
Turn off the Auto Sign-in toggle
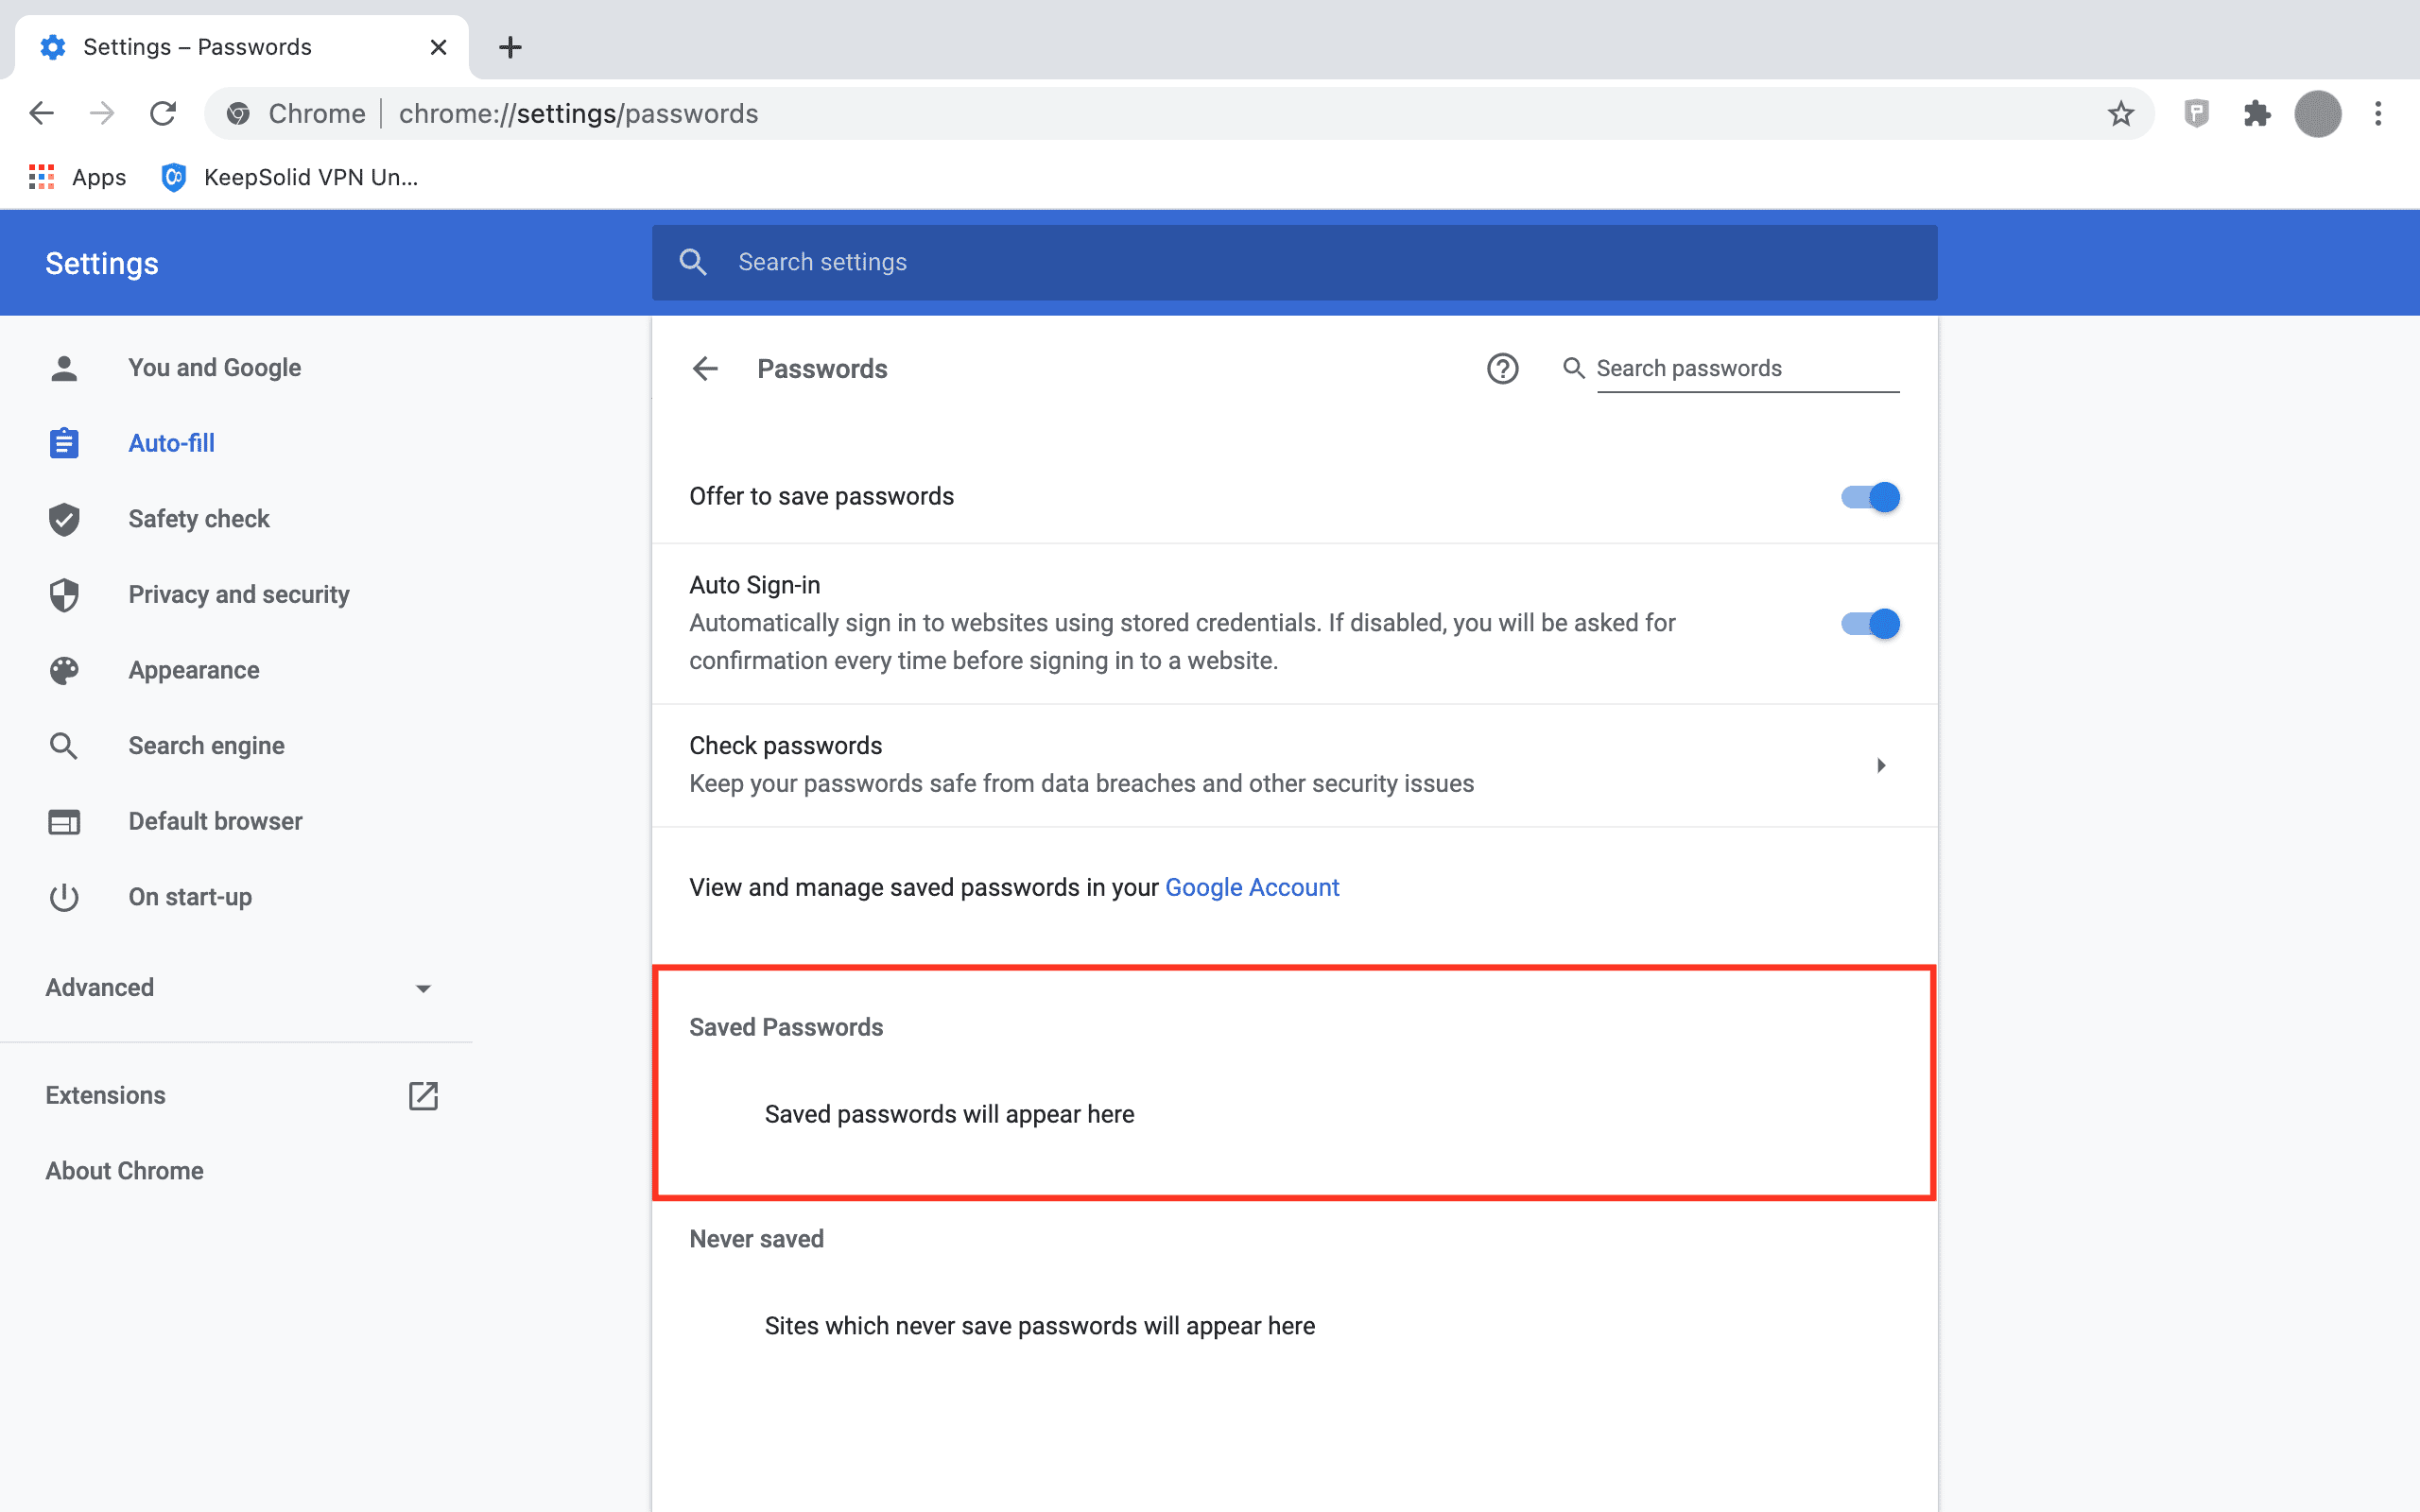[x=1870, y=624]
